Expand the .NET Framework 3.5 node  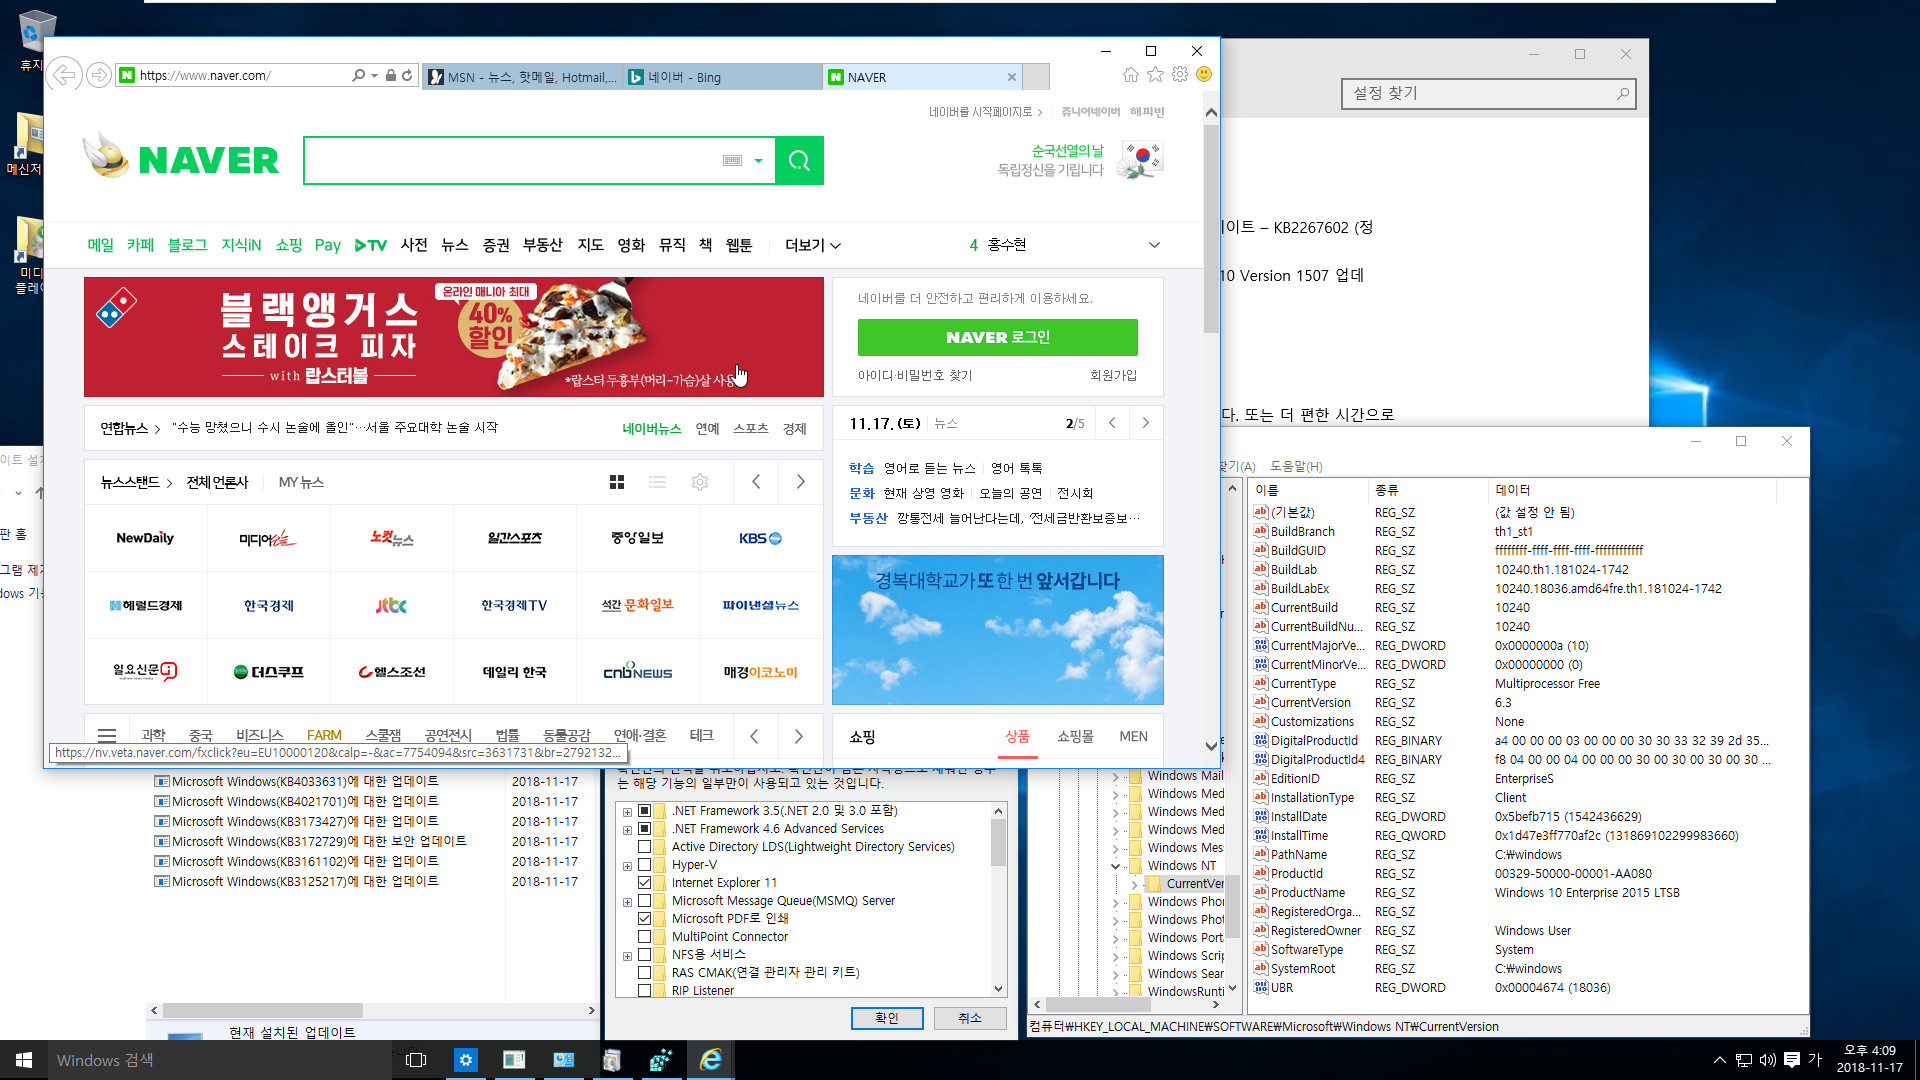[x=627, y=811]
